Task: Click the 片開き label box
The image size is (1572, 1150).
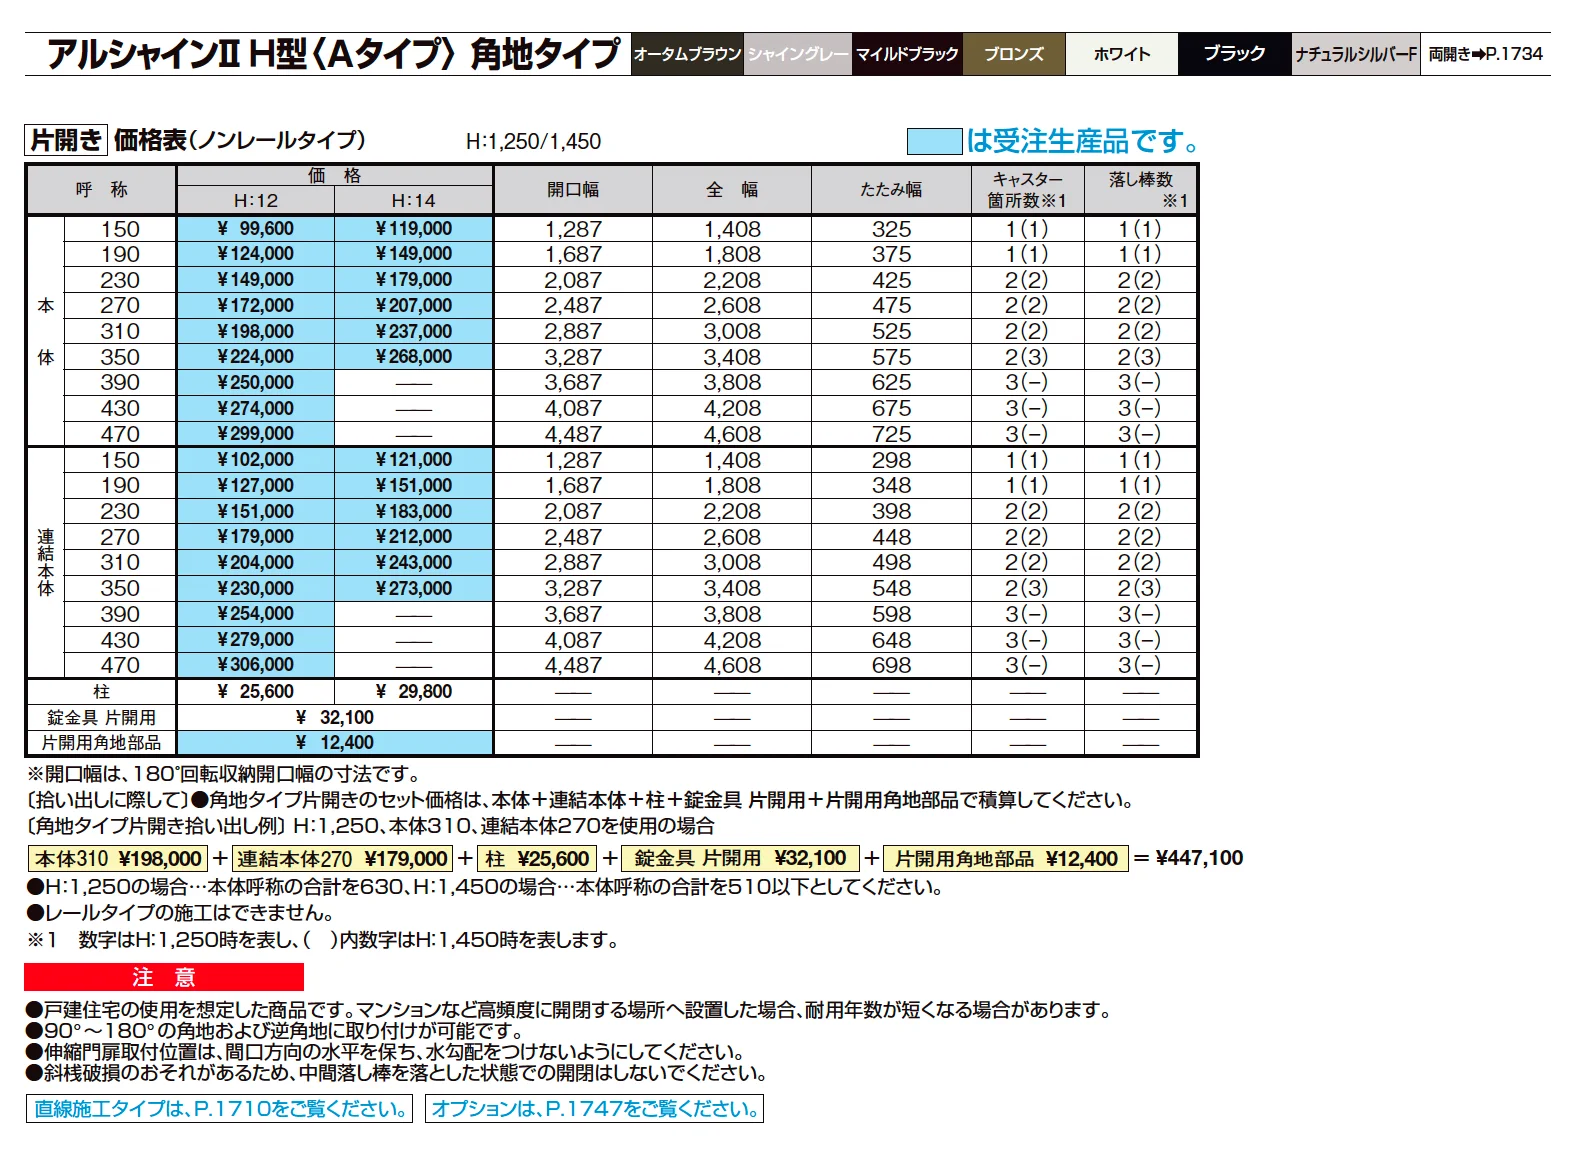Action: point(66,140)
